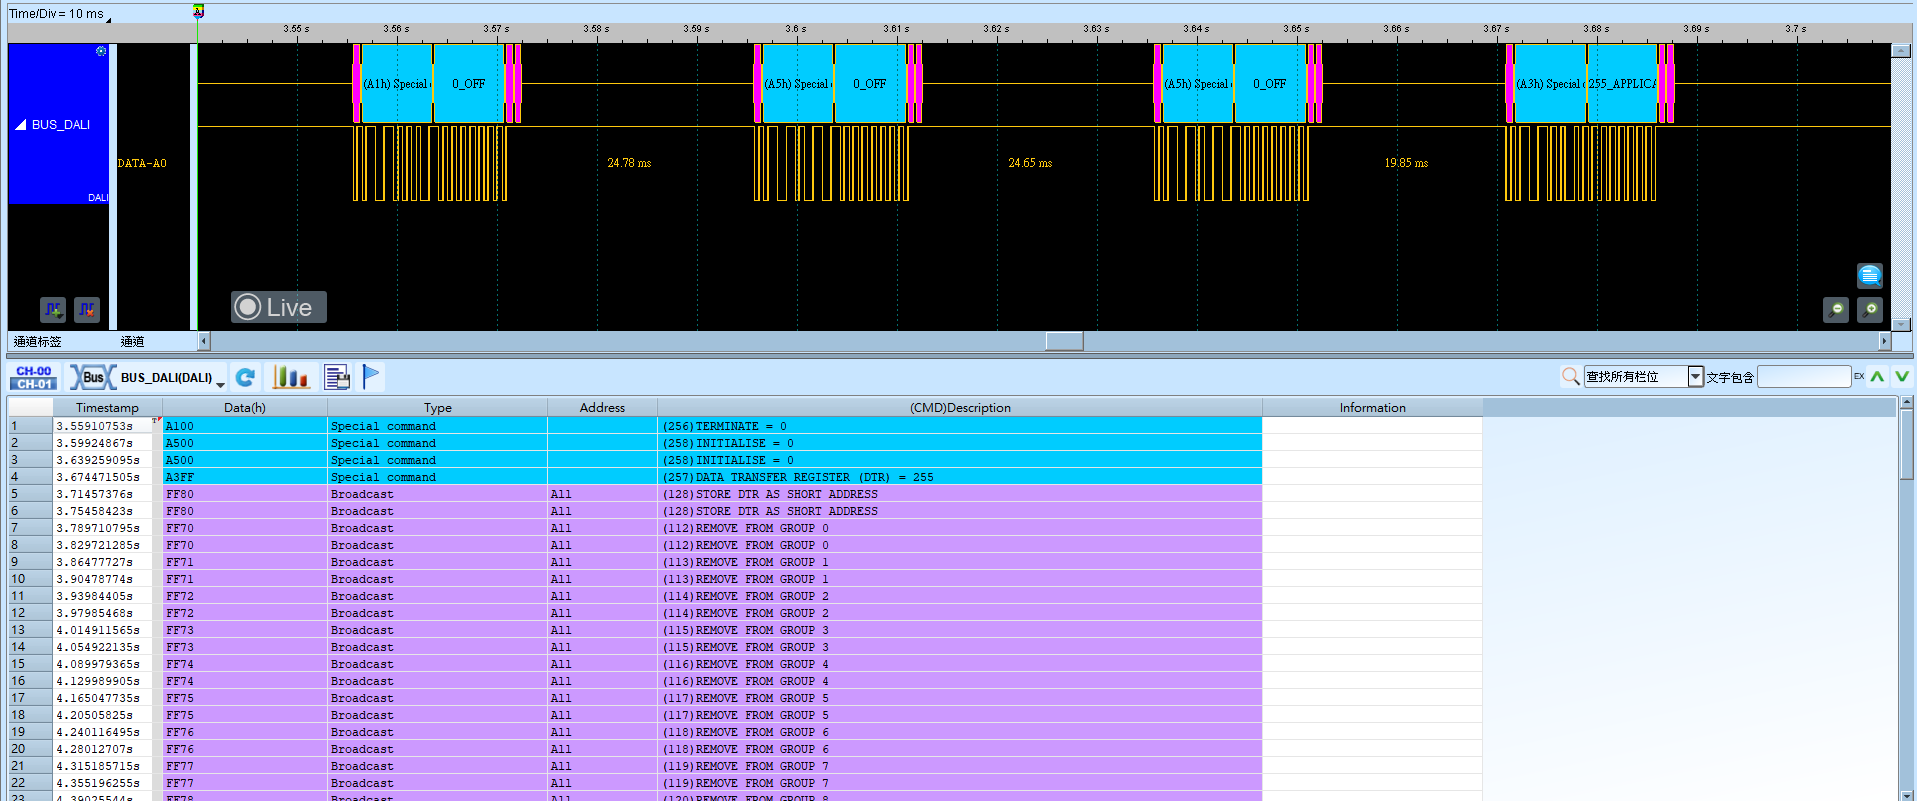Open the blue report bubble icon
The width and height of the screenshot is (1917, 801).
coord(1870,275)
